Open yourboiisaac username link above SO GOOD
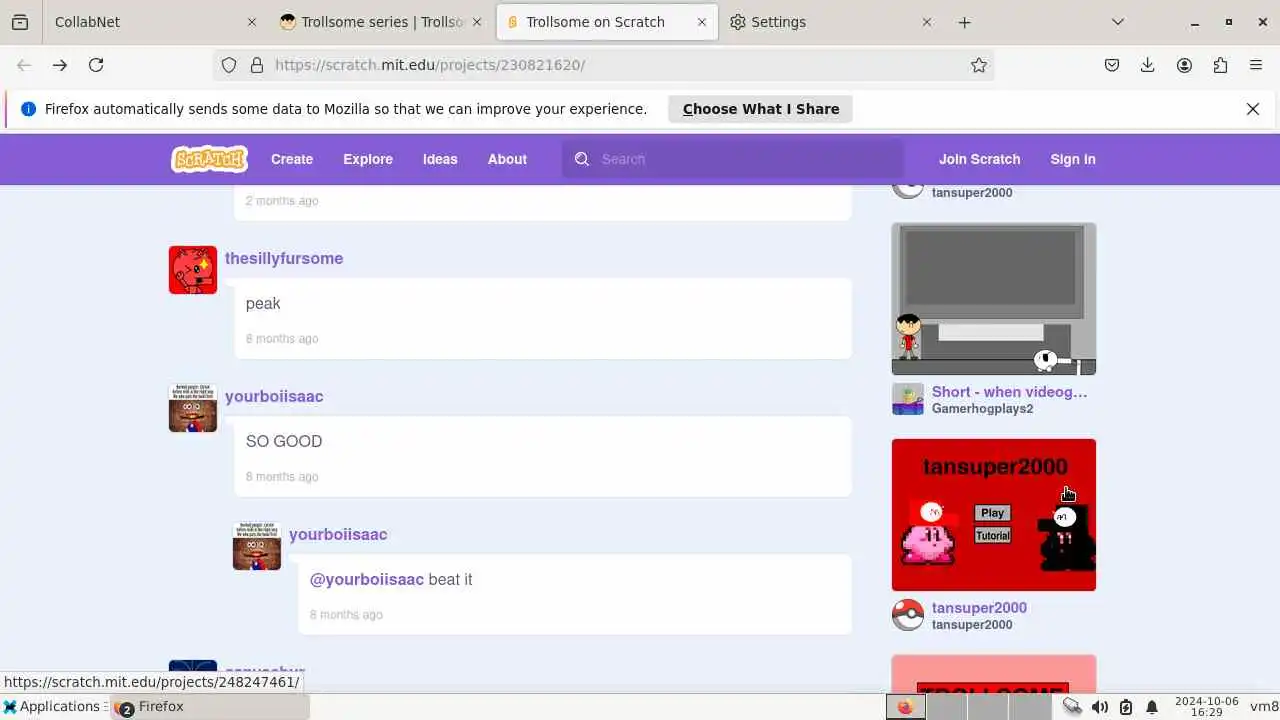 (274, 396)
